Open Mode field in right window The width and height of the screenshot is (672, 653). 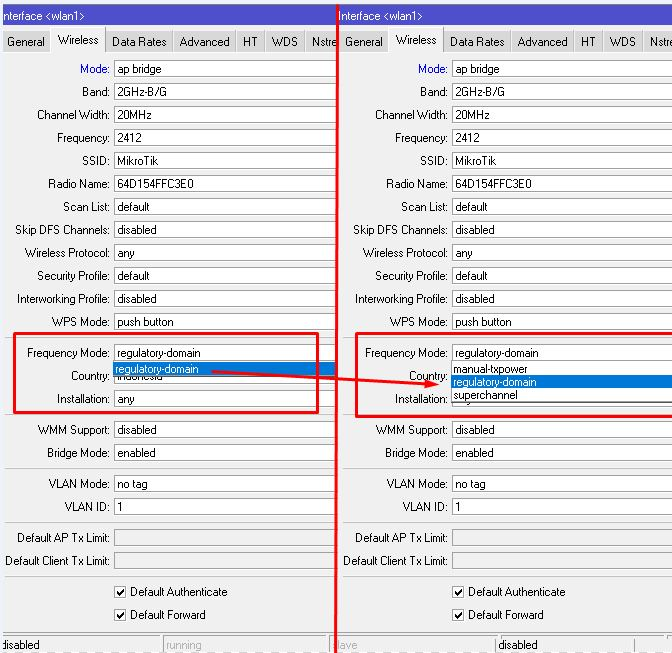(x=562, y=69)
